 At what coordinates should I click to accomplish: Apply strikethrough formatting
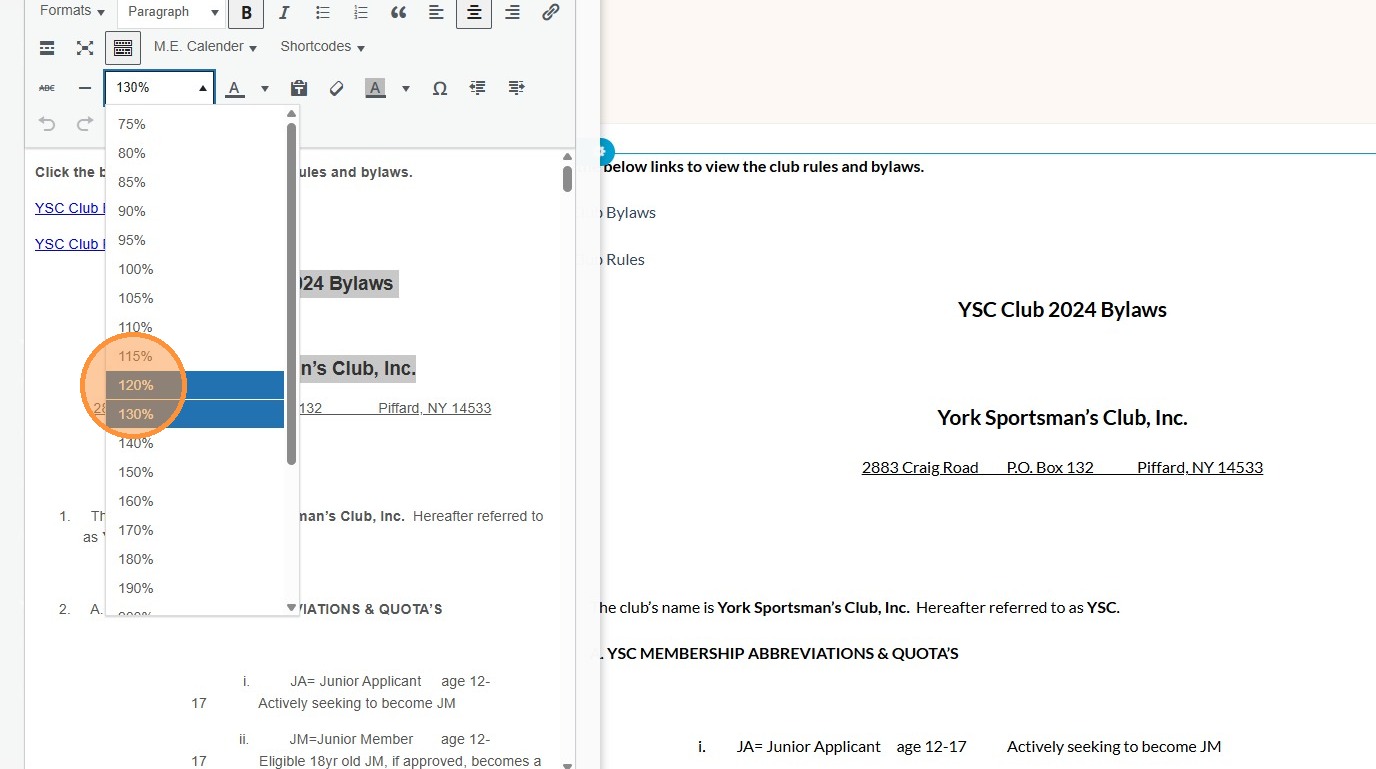tap(47, 88)
